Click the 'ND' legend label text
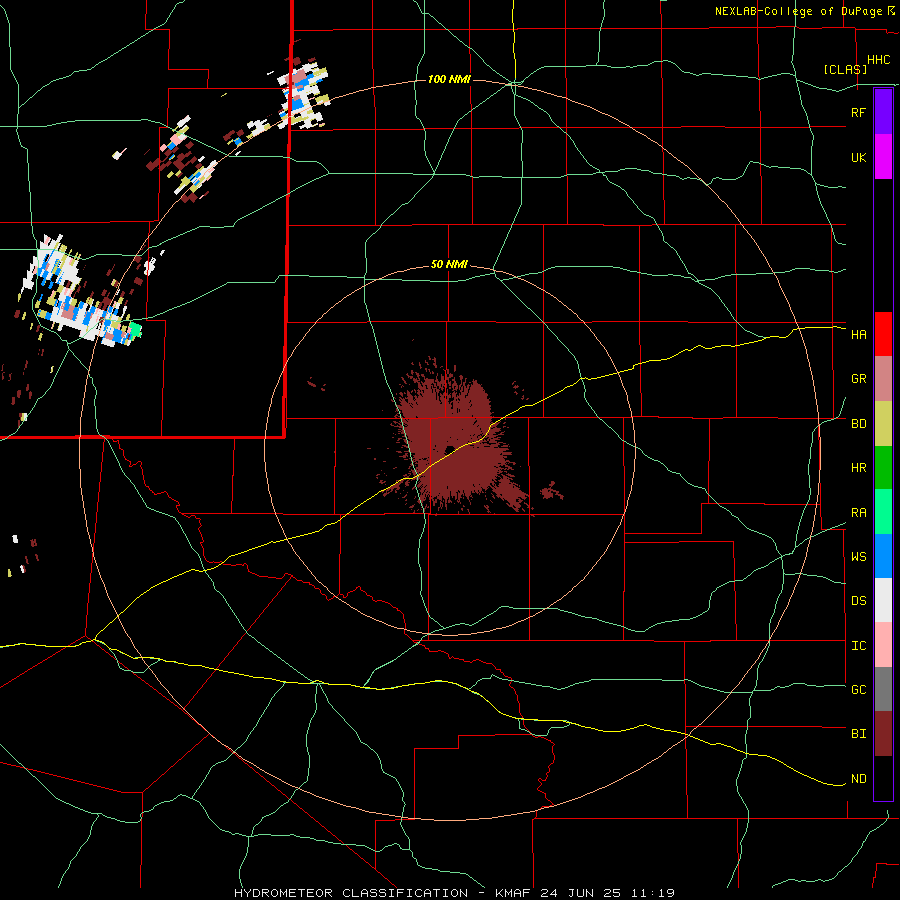The image size is (900, 900). 858,779
